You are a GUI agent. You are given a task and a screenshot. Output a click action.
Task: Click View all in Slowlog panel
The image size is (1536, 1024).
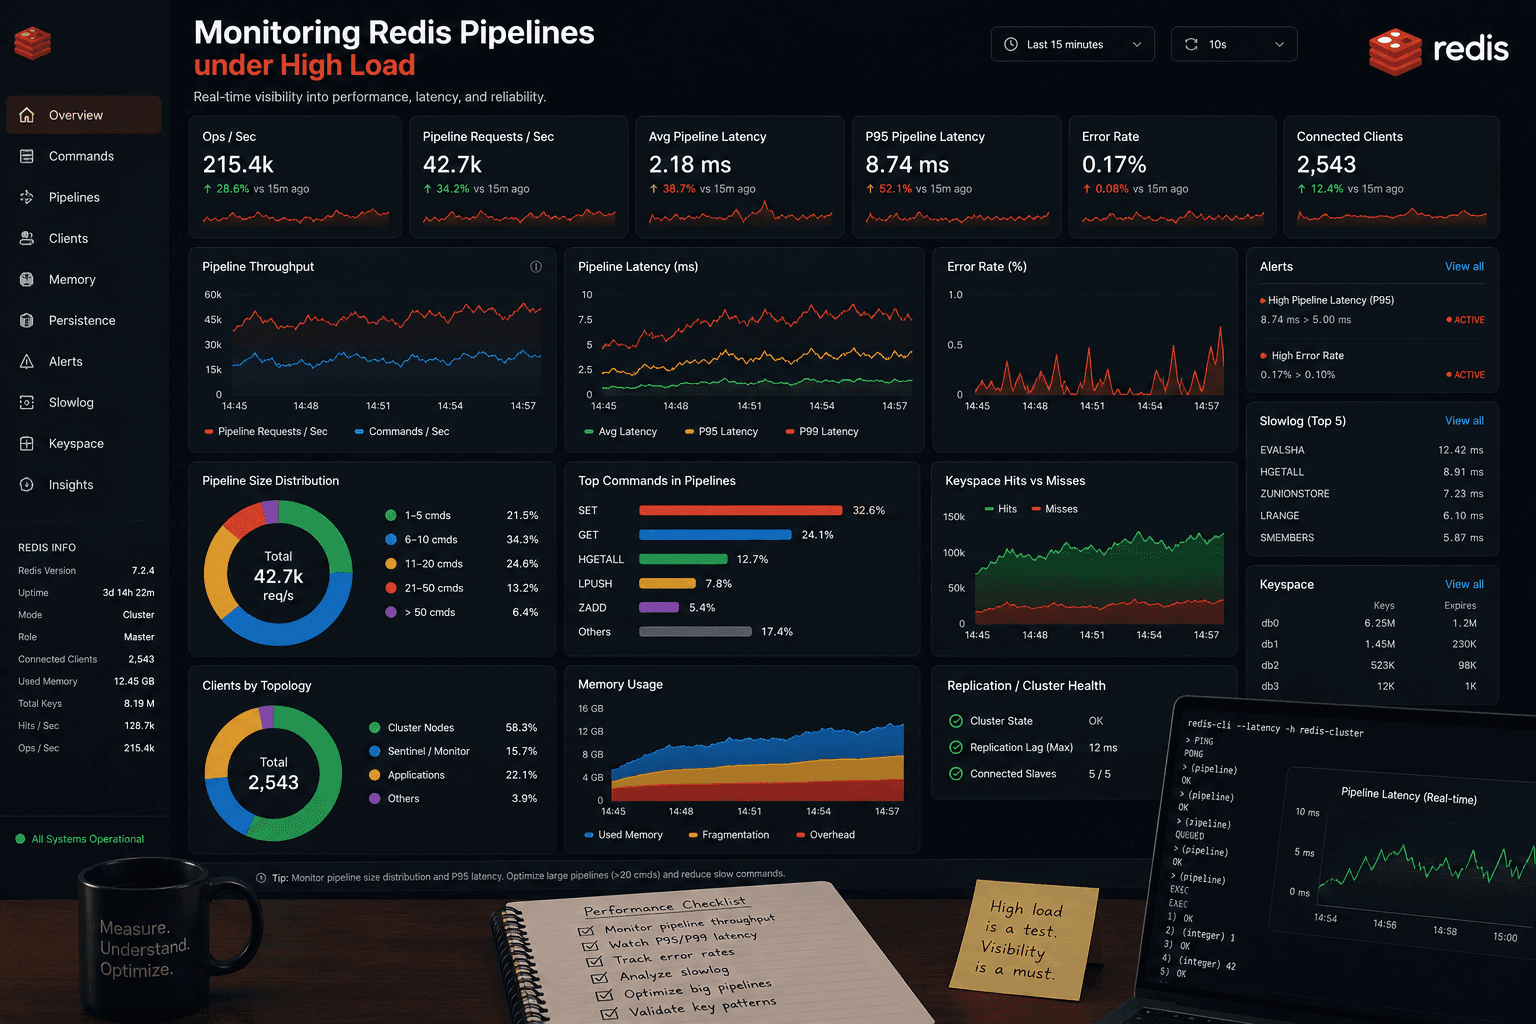1464,421
